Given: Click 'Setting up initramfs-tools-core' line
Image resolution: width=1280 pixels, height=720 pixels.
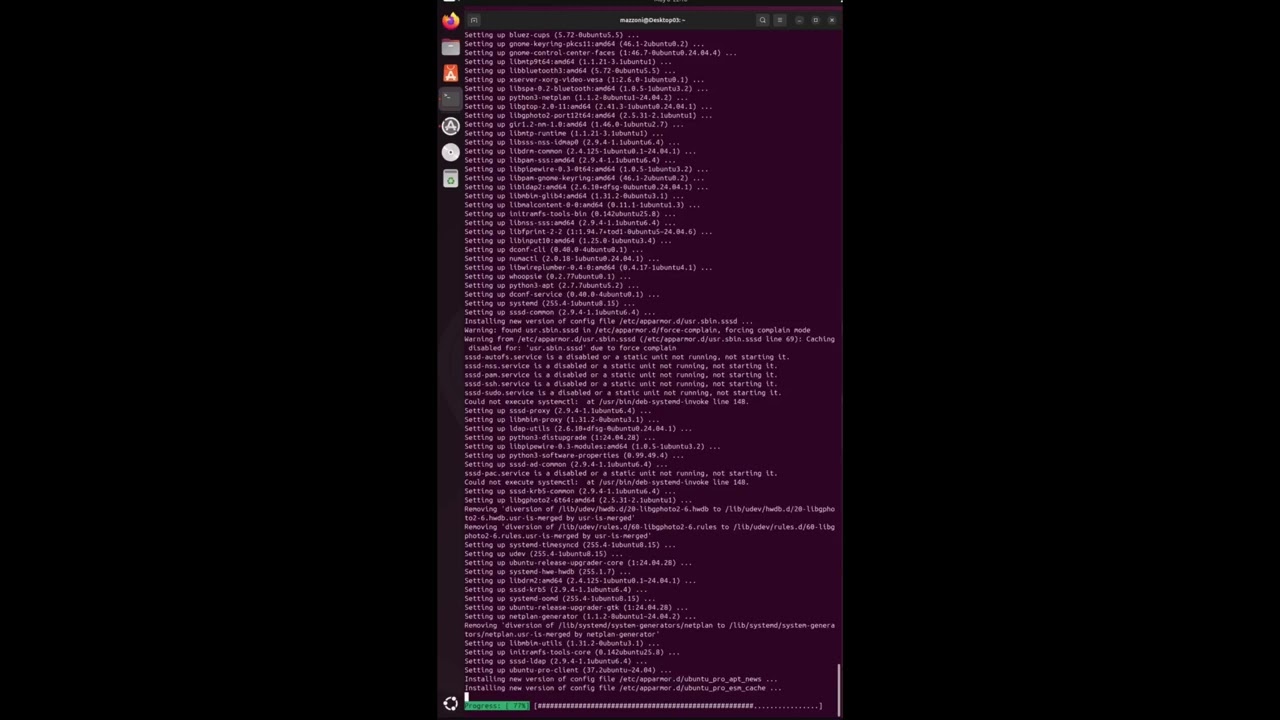Looking at the screenshot, I should 571,652.
